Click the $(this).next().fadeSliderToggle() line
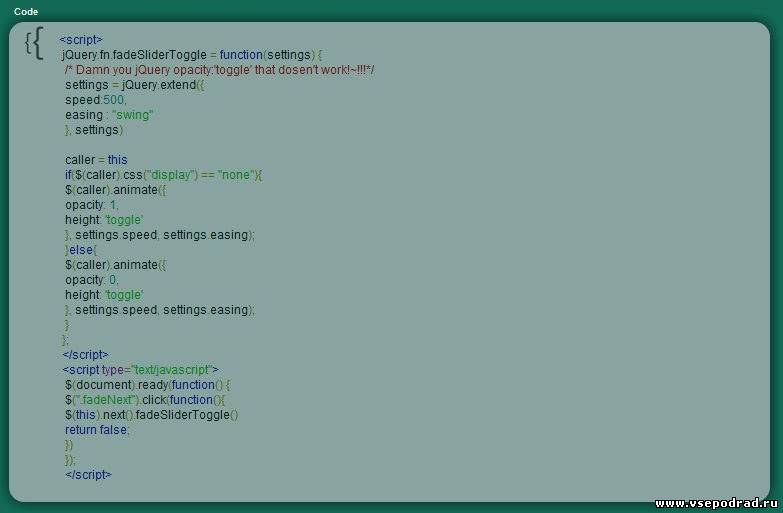Image resolution: width=783 pixels, height=513 pixels. click(x=152, y=415)
